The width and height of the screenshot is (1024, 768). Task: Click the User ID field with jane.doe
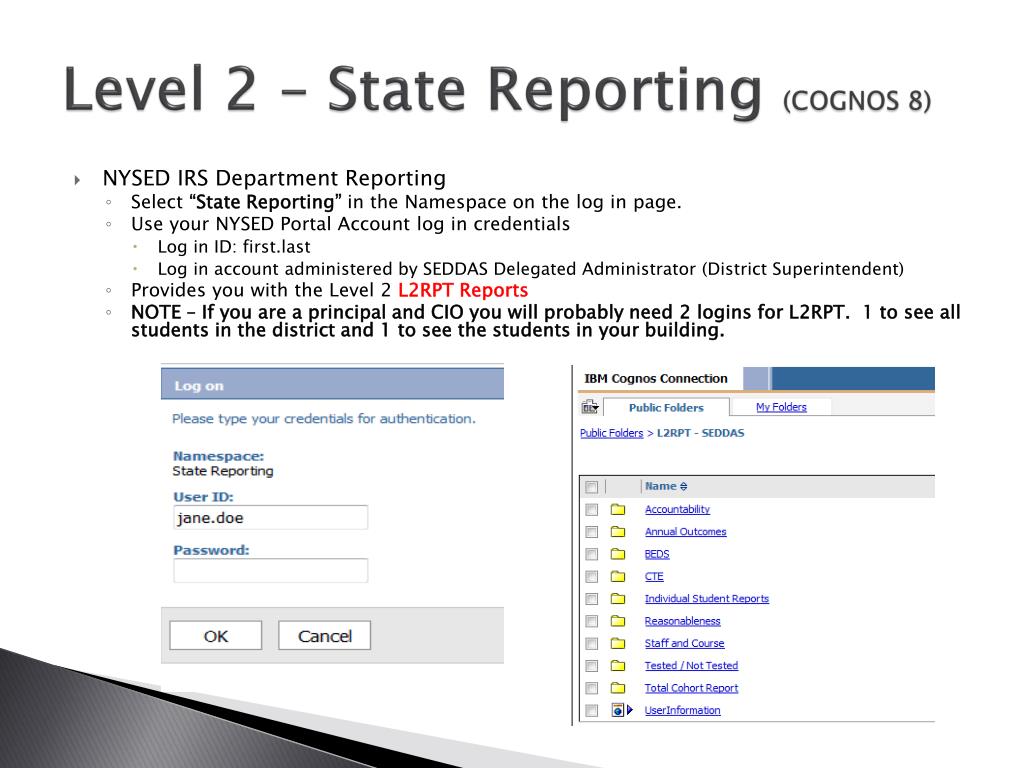click(270, 518)
